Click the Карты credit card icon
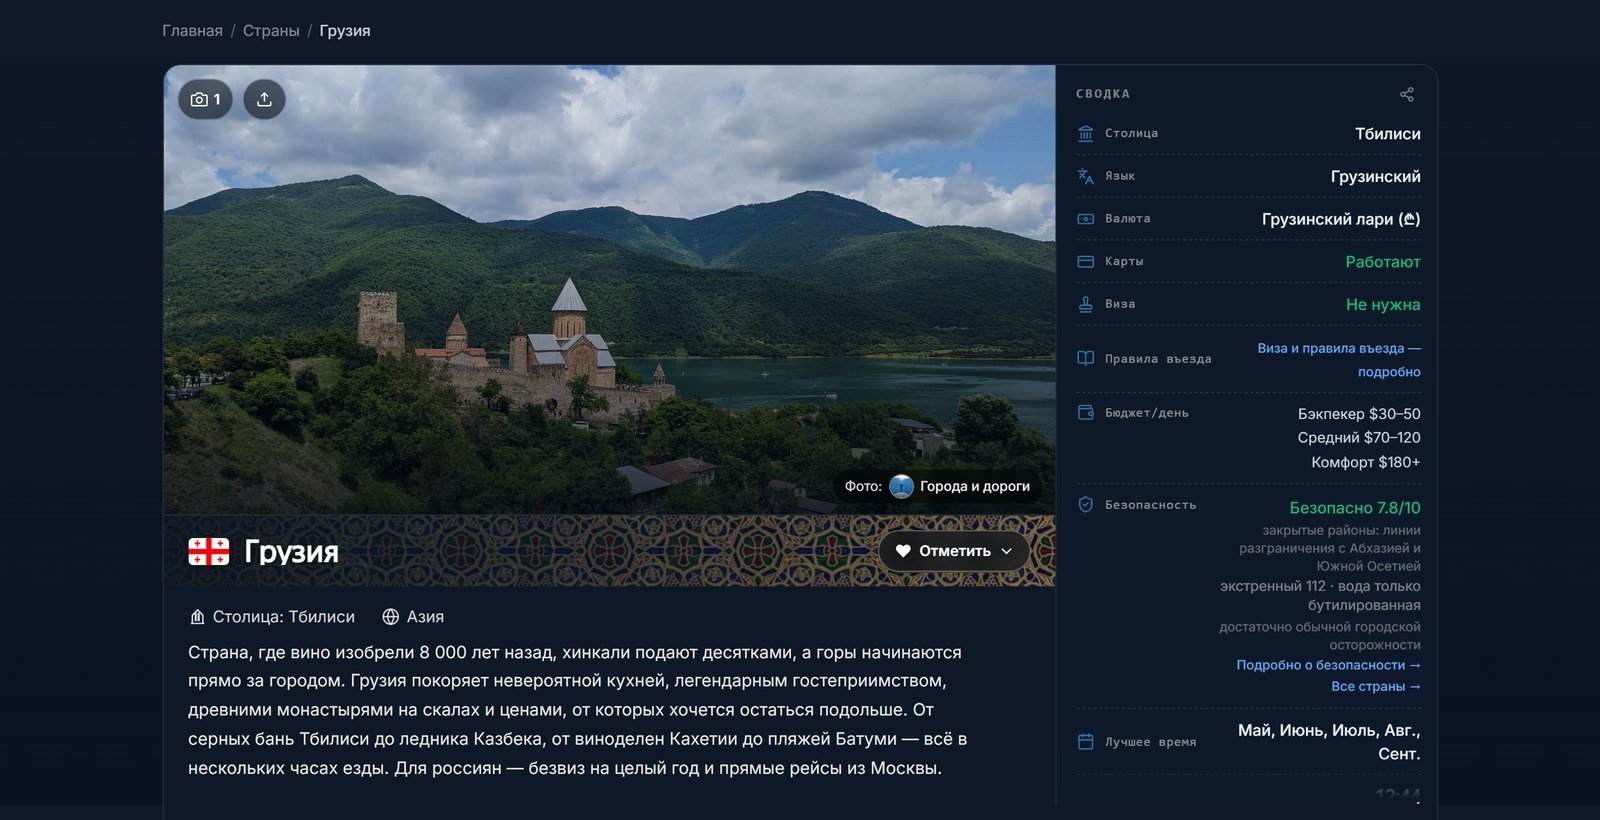 1086,262
